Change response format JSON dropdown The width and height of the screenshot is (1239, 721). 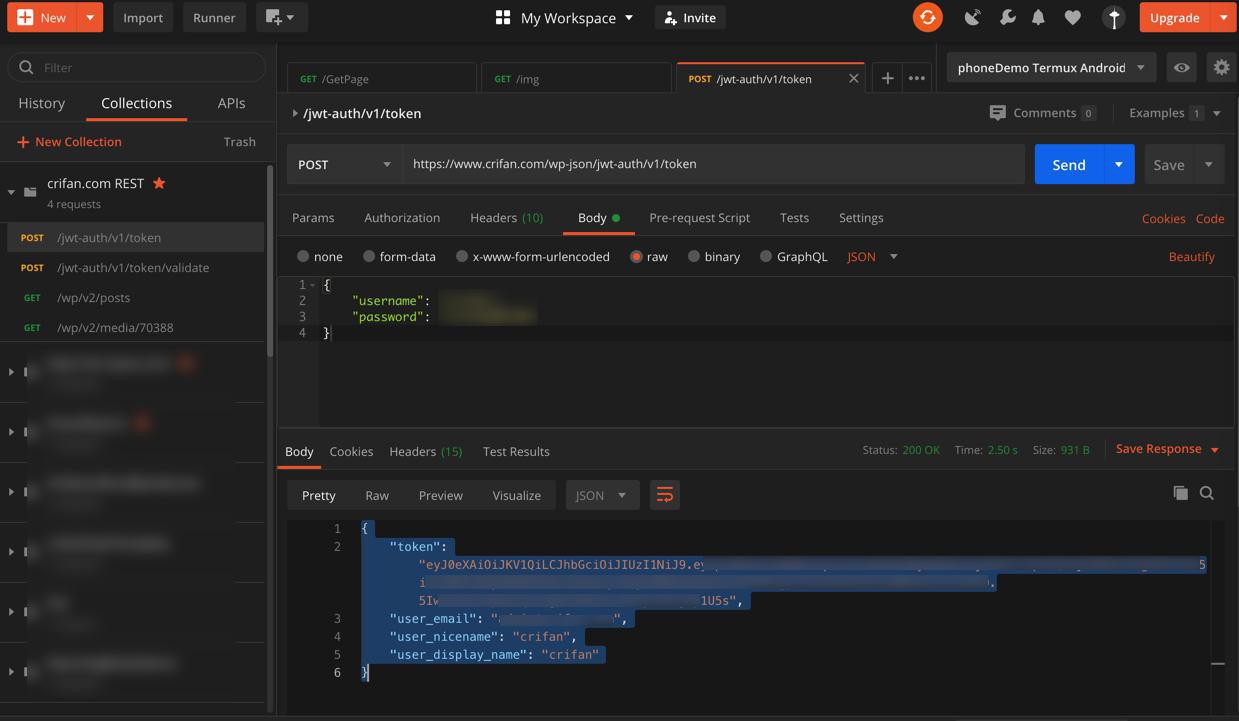[x=602, y=495]
